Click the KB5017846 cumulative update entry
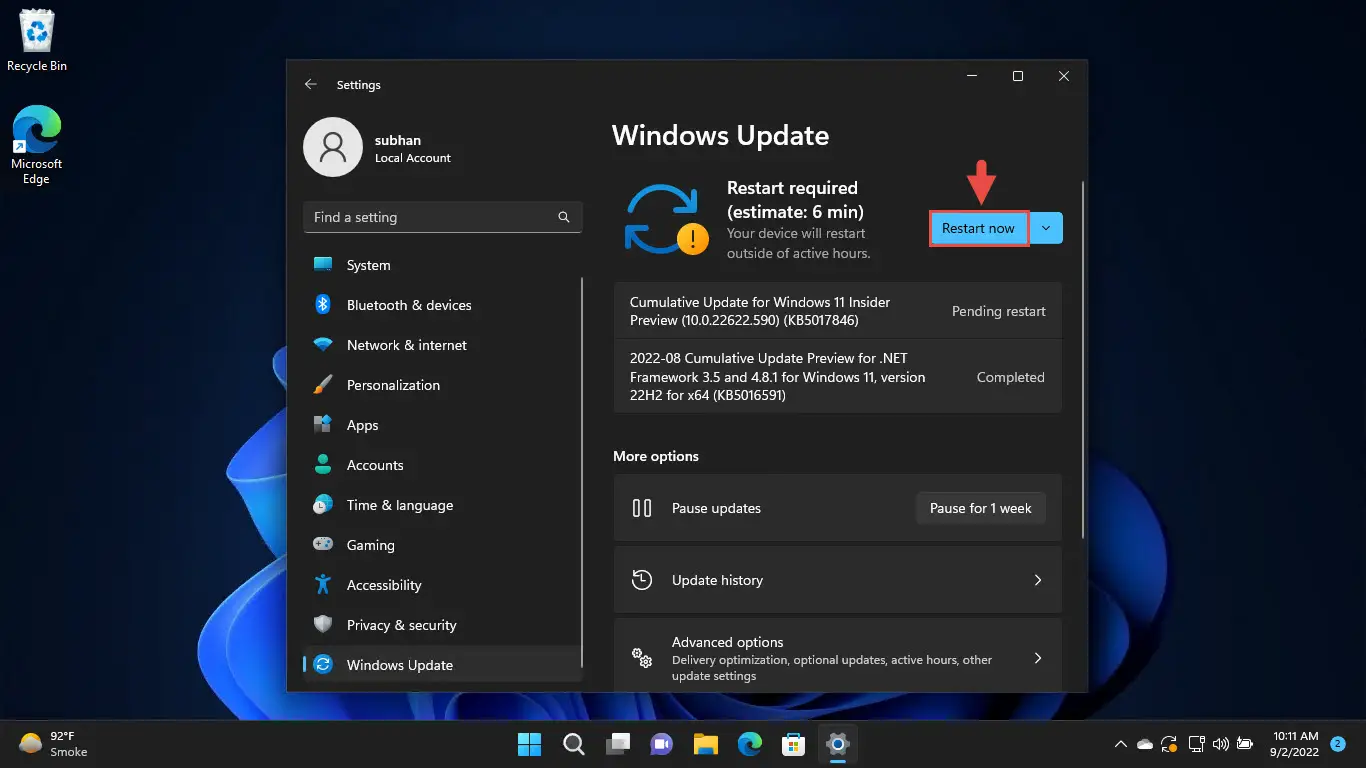Screen dimensions: 1366x768 click(x=837, y=311)
